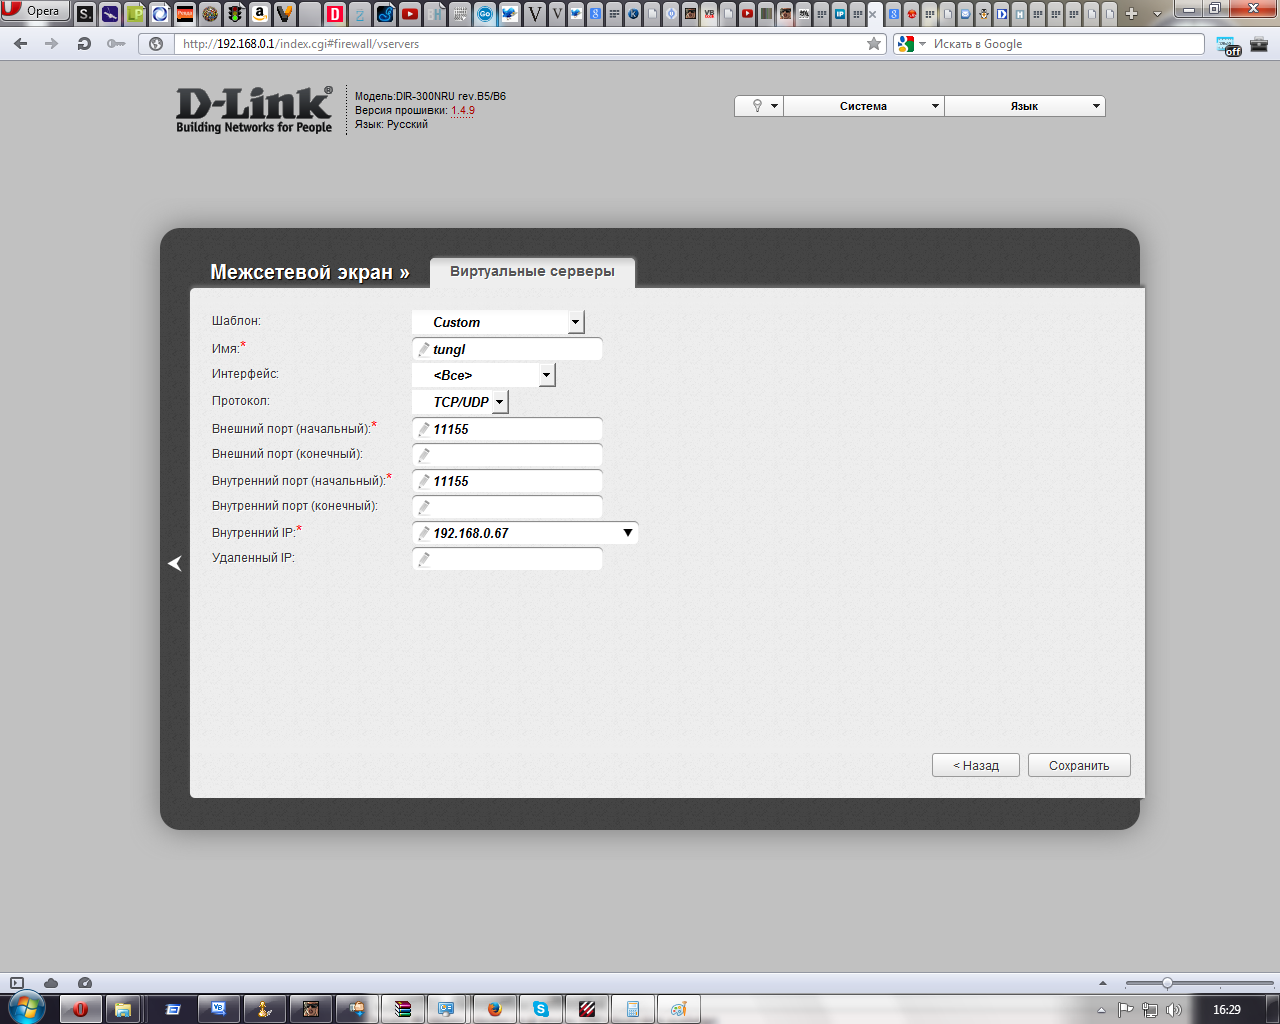Click the firmware version 1.4.9 link
Image resolution: width=1280 pixels, height=1024 pixels.
462,111
